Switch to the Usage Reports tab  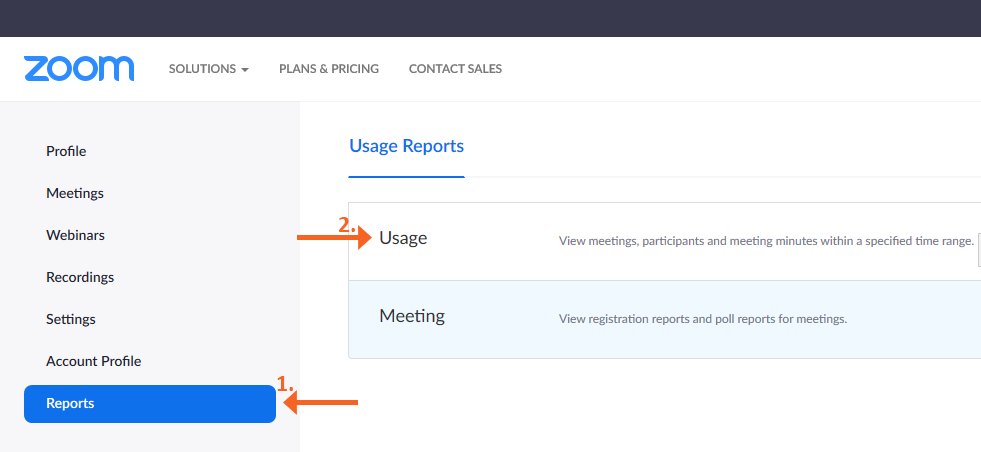406,146
